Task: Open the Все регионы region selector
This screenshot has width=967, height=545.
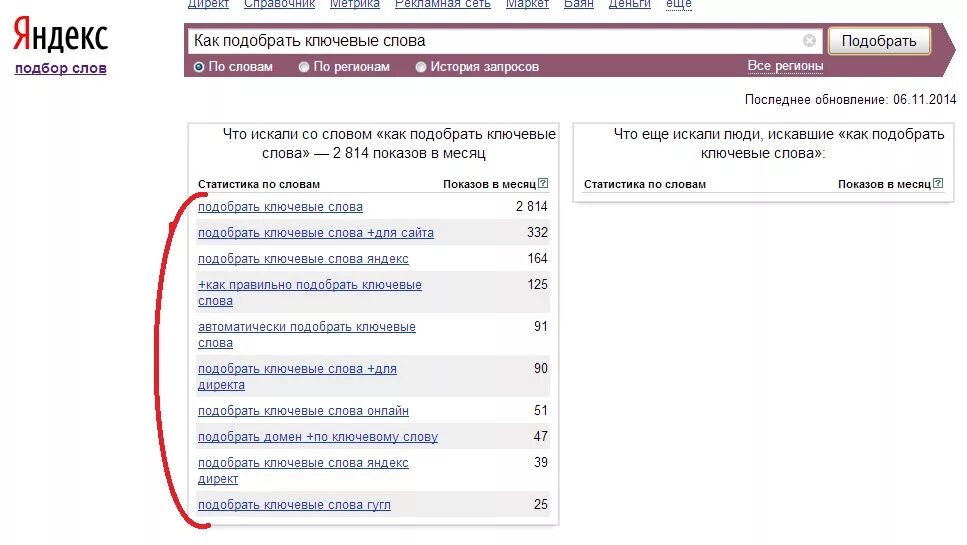Action: point(785,65)
